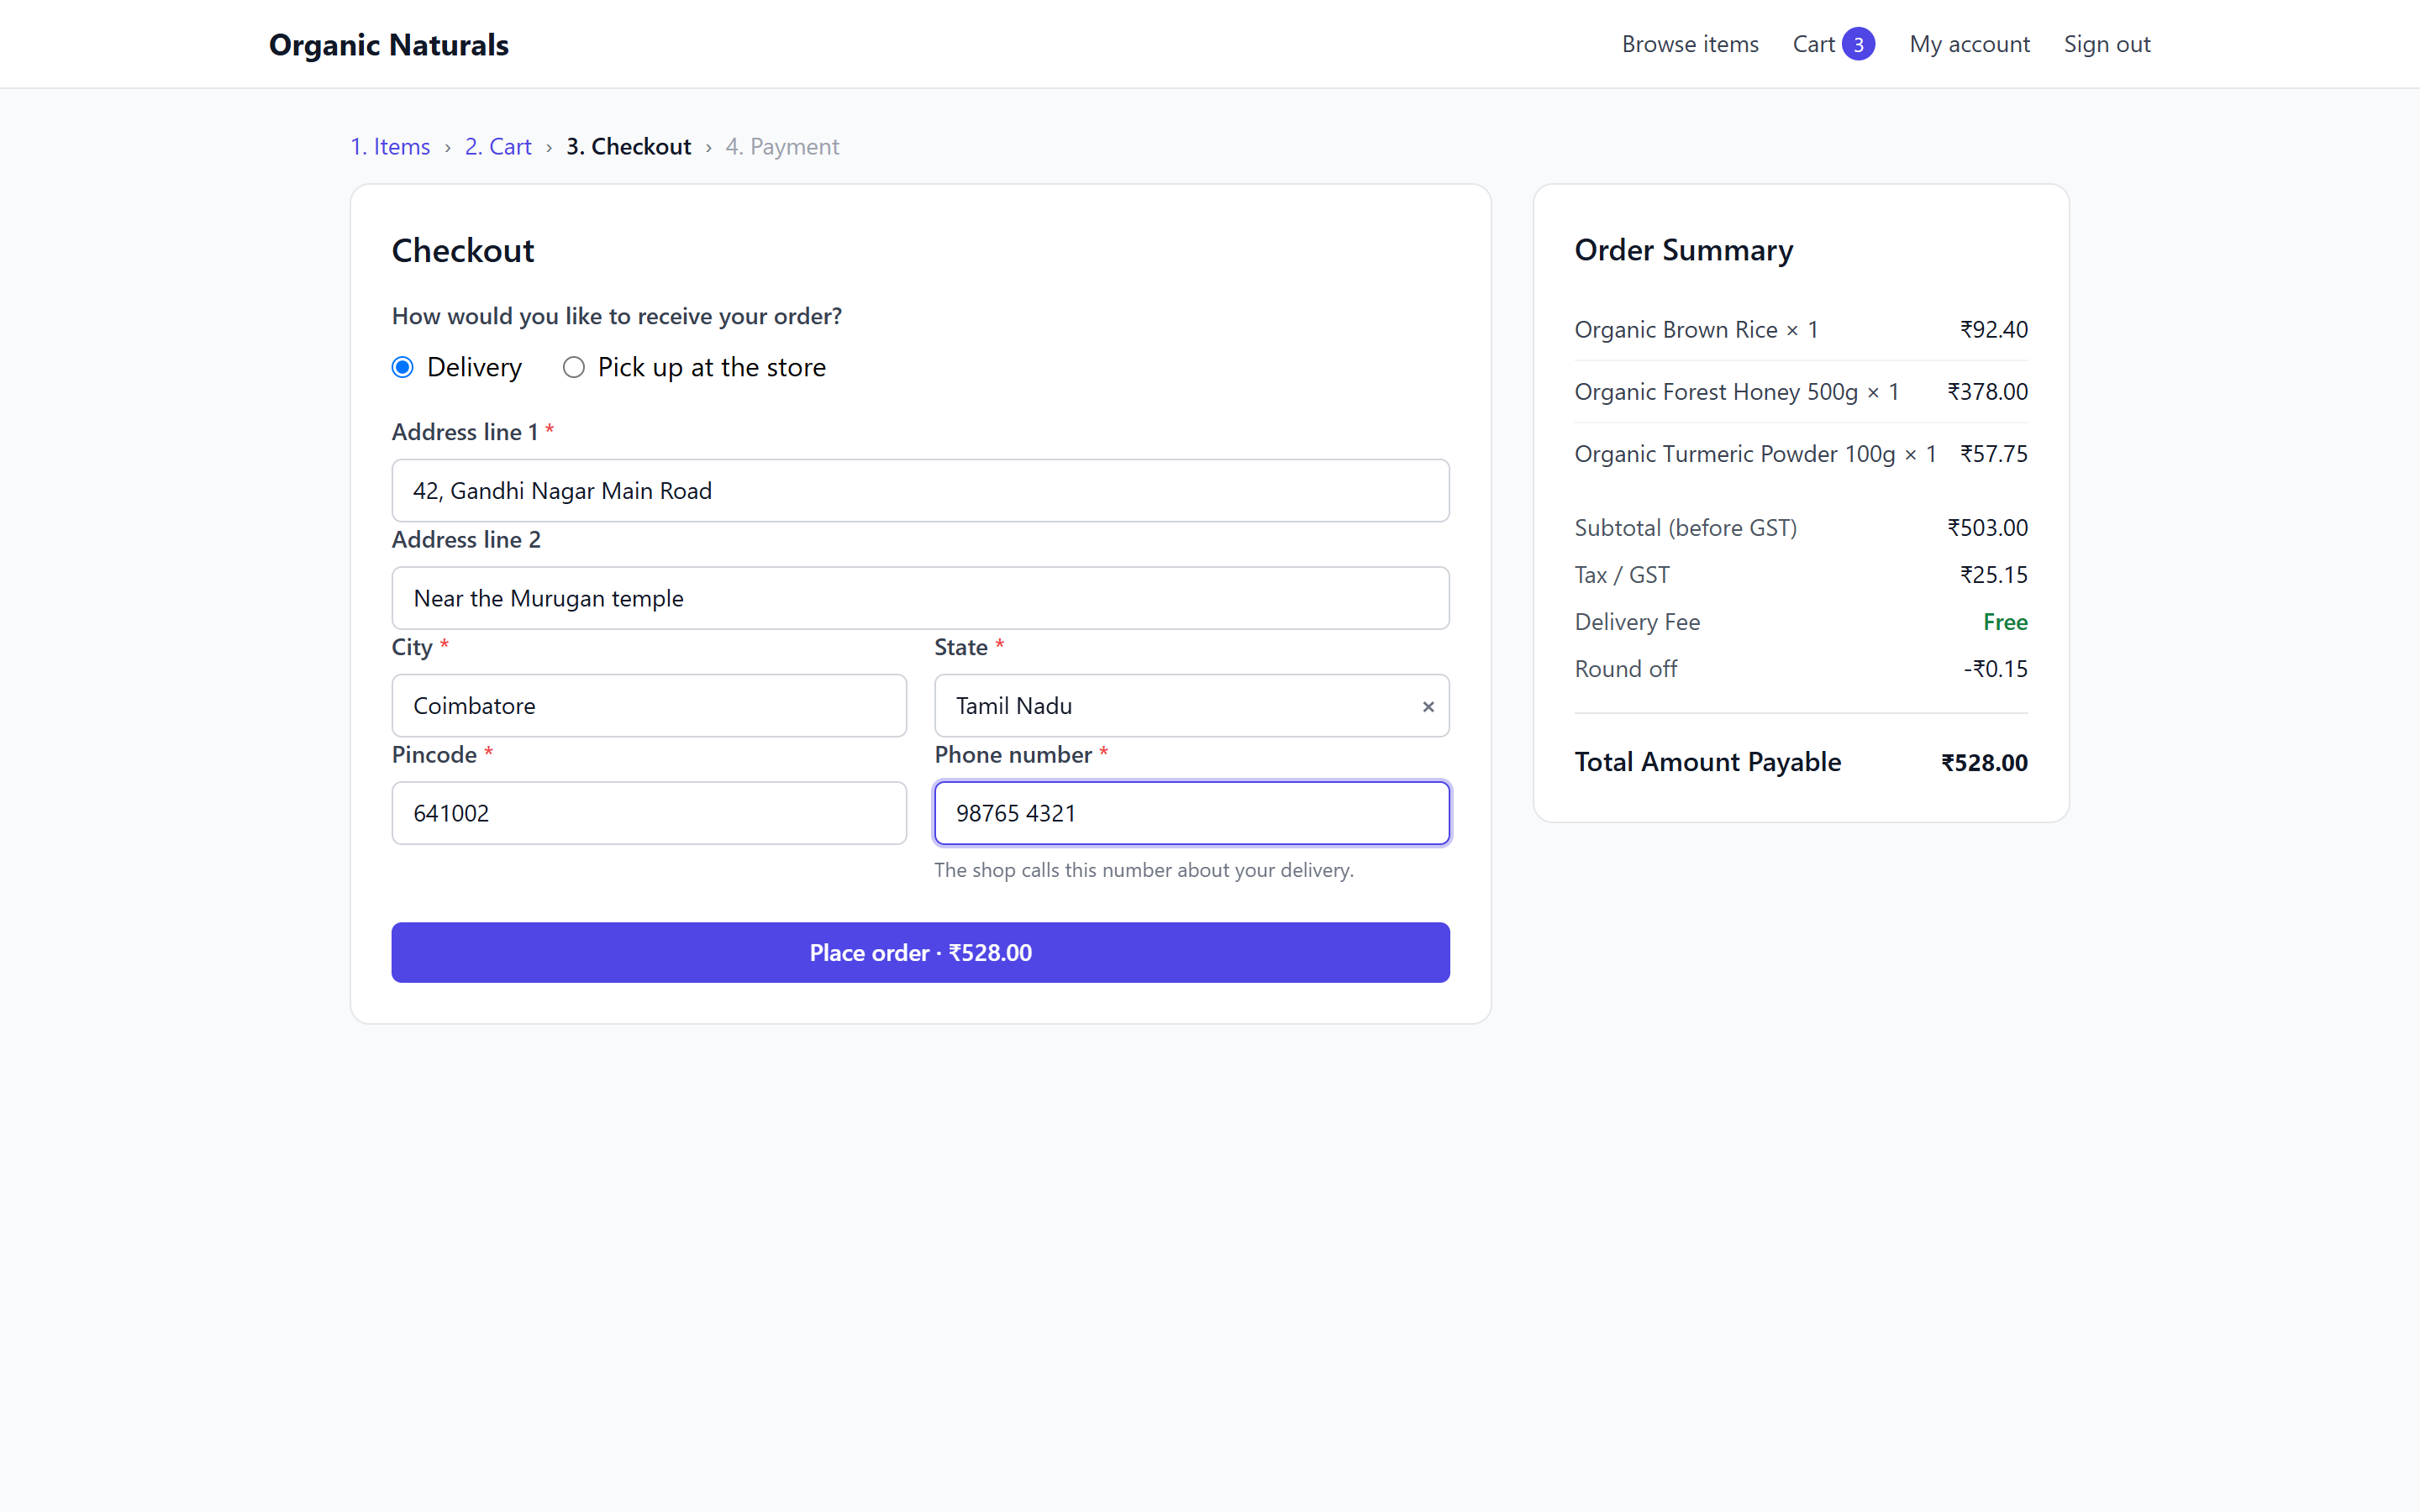Image resolution: width=2420 pixels, height=1512 pixels.
Task: Click the Organic Naturals logo
Action: [x=389, y=44]
